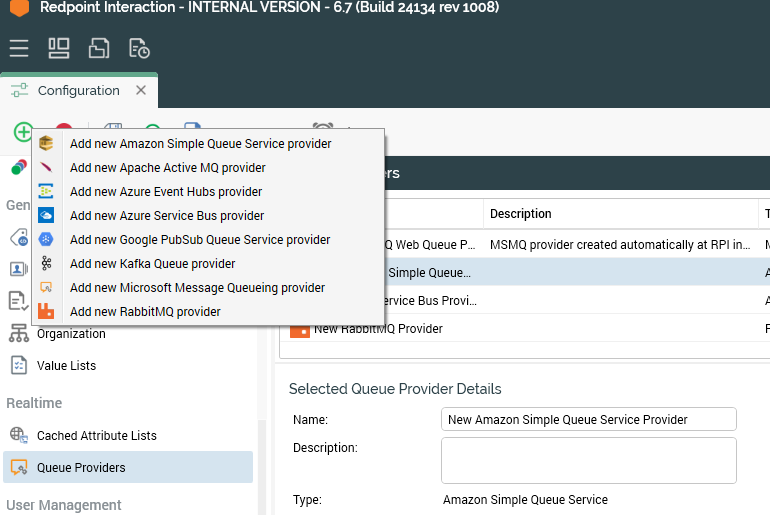Click the scheduled tasks clock icon
The height and width of the screenshot is (515, 770).
139,48
